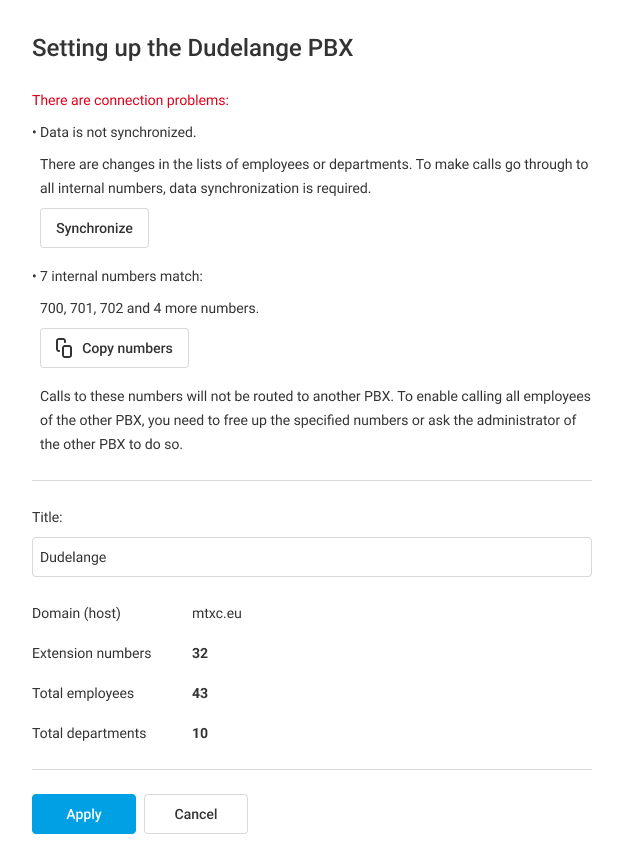The height and width of the screenshot is (866, 624).
Task: Select the department count value 10
Action: pyautogui.click(x=200, y=733)
